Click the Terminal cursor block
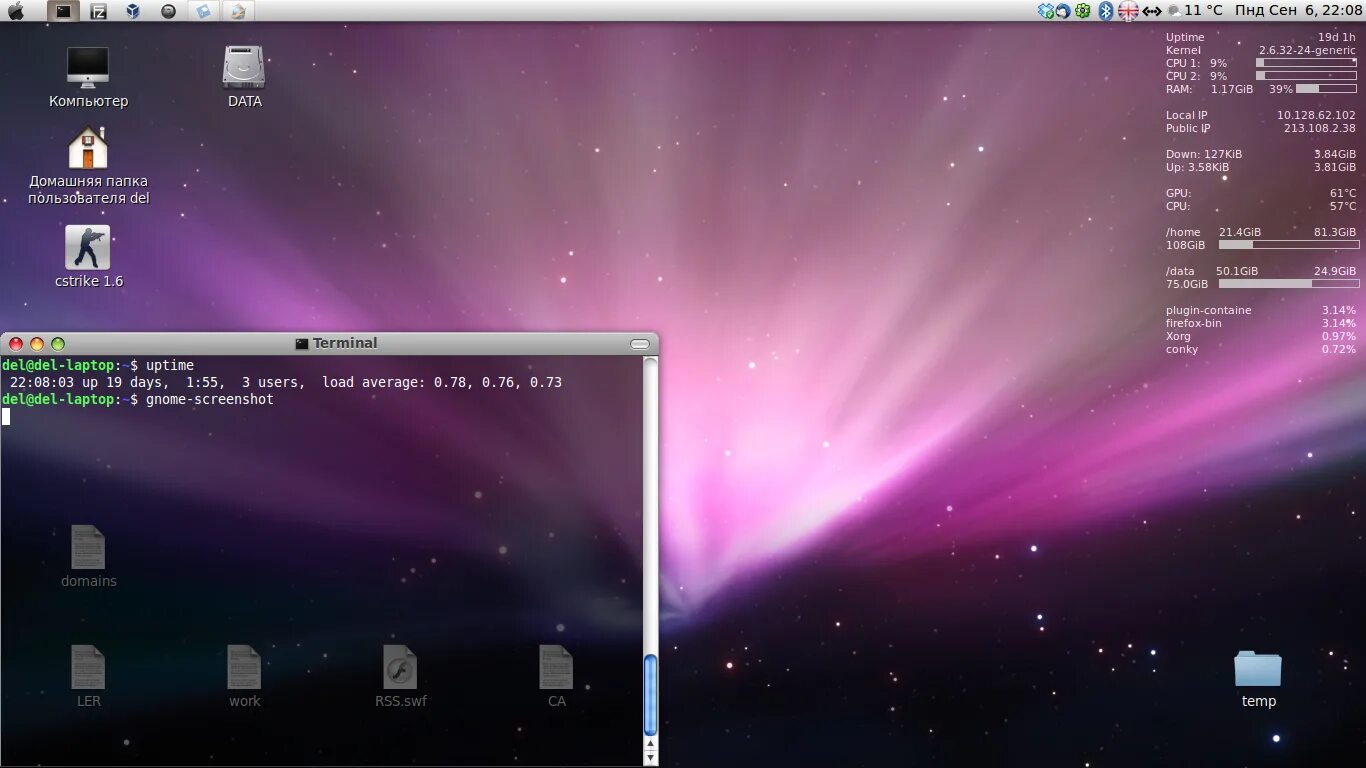 pos(6,416)
